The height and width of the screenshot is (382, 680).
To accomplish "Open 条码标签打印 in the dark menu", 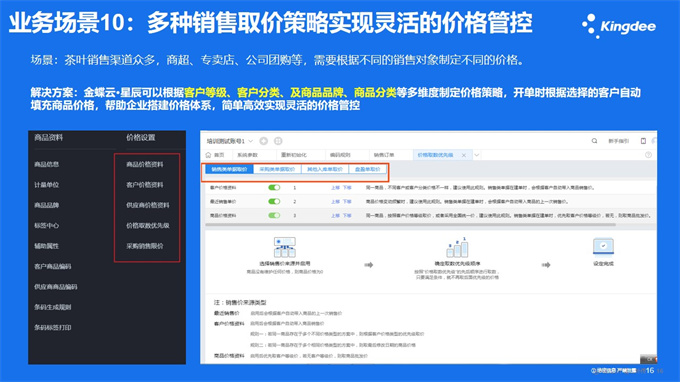I will click(53, 327).
